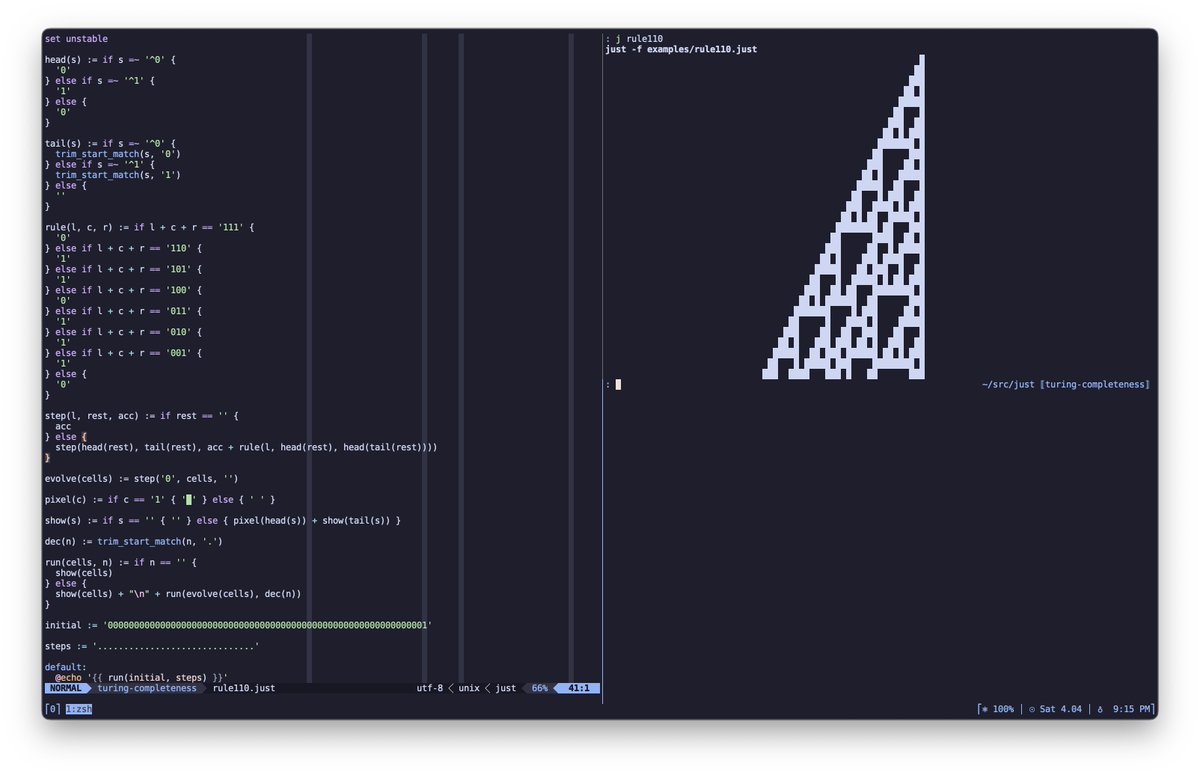Click the utf-8 encoding indicator
The image size is (1200, 775).
click(x=429, y=688)
